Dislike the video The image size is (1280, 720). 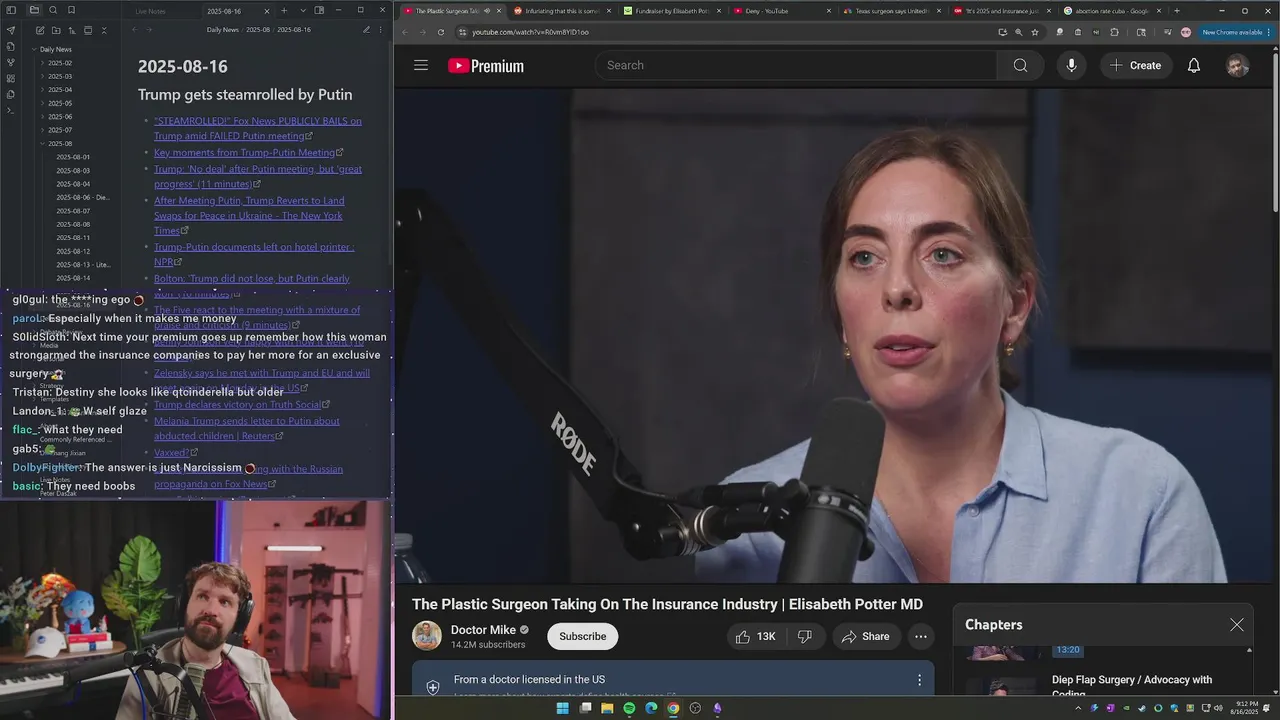[x=805, y=636]
